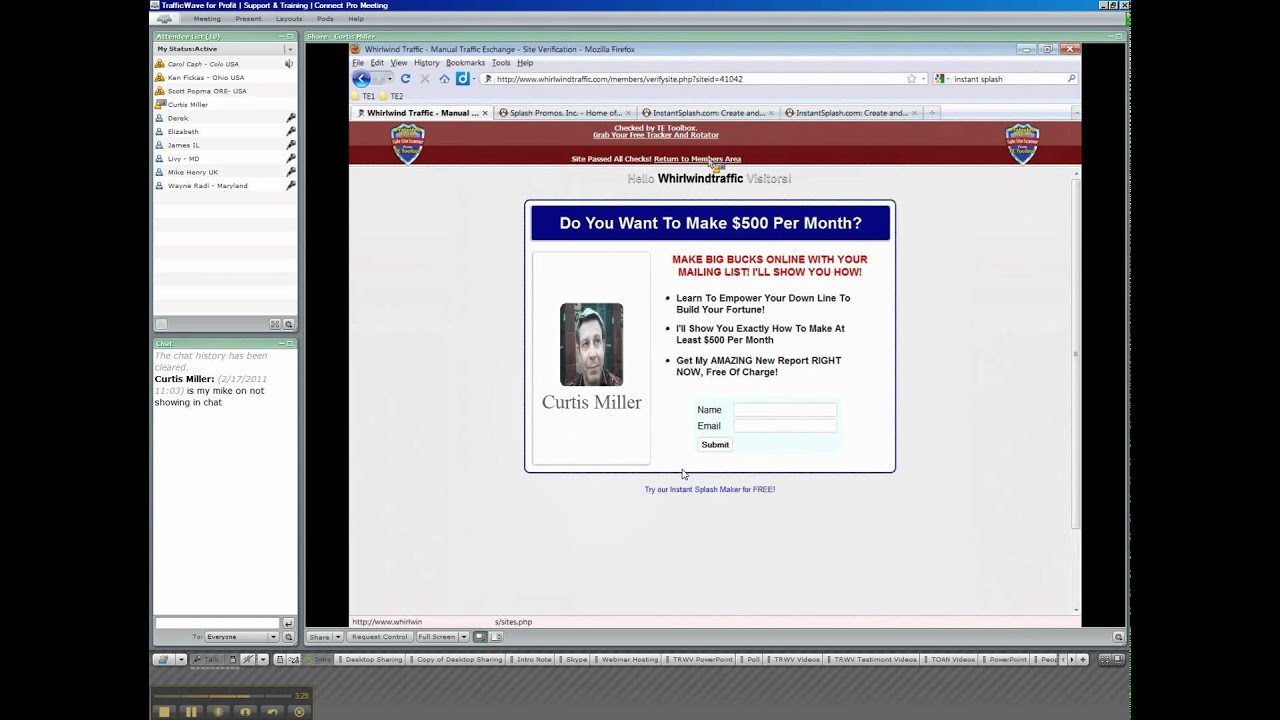Click the search magnifier in Firefox search box
Viewport: 1280px width, 720px height.
click(x=1071, y=79)
